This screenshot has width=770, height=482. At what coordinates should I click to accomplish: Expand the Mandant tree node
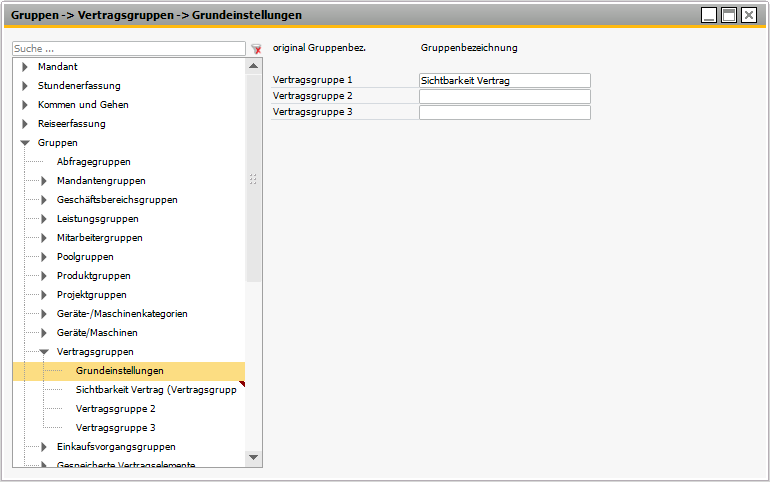point(25,67)
